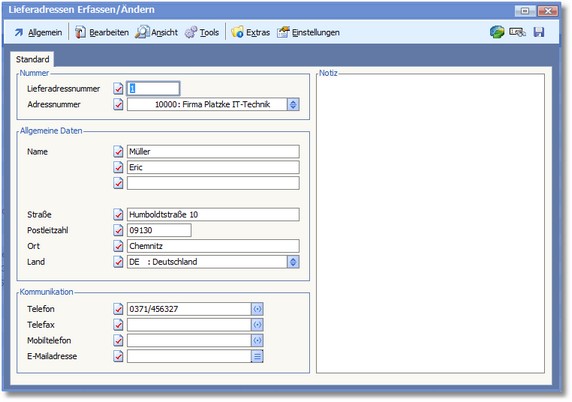Expand the Adressnummer dropdown
This screenshot has width=572, height=402.
pyautogui.click(x=293, y=104)
